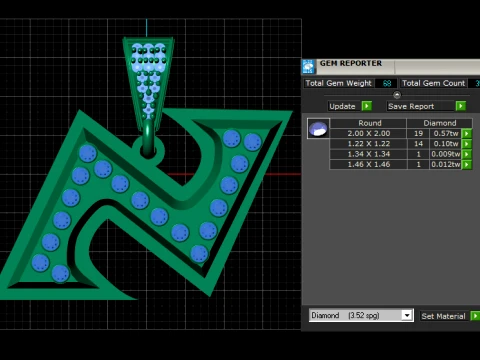Click green arrow on the 1.46 X 1.46 row
Image resolution: width=480 pixels, height=360 pixels.
point(467,165)
